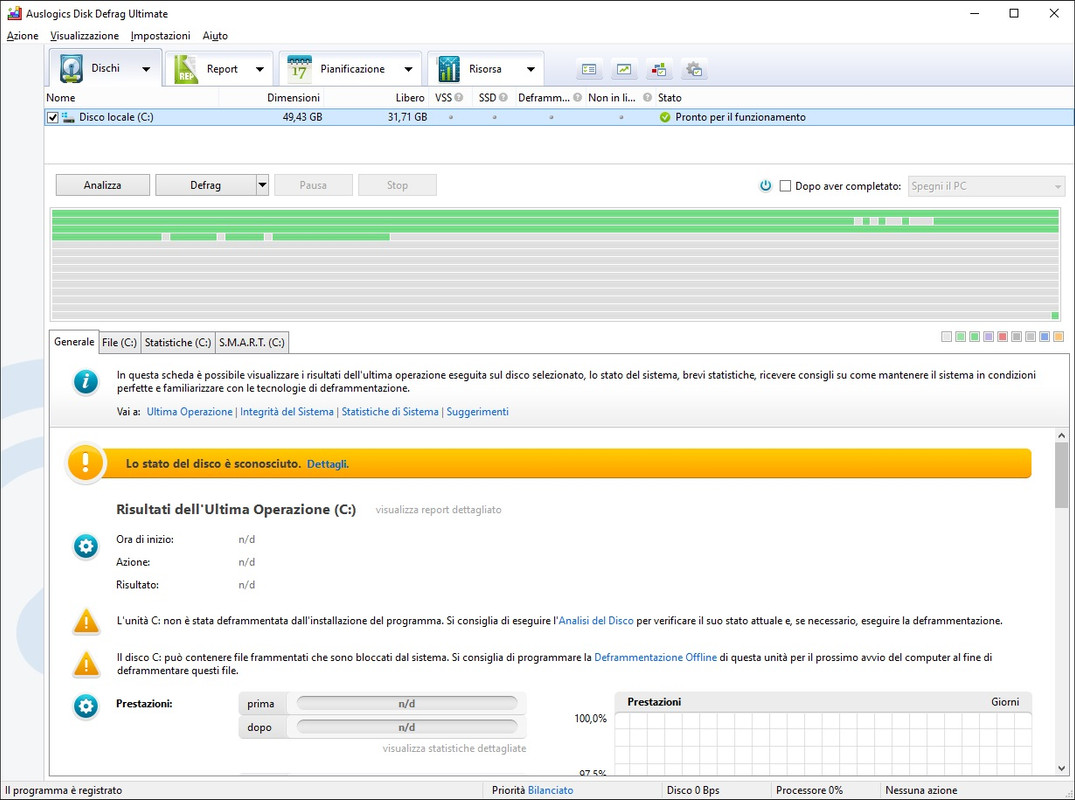Click the green ready status checkmark icon

pyautogui.click(x=664, y=117)
